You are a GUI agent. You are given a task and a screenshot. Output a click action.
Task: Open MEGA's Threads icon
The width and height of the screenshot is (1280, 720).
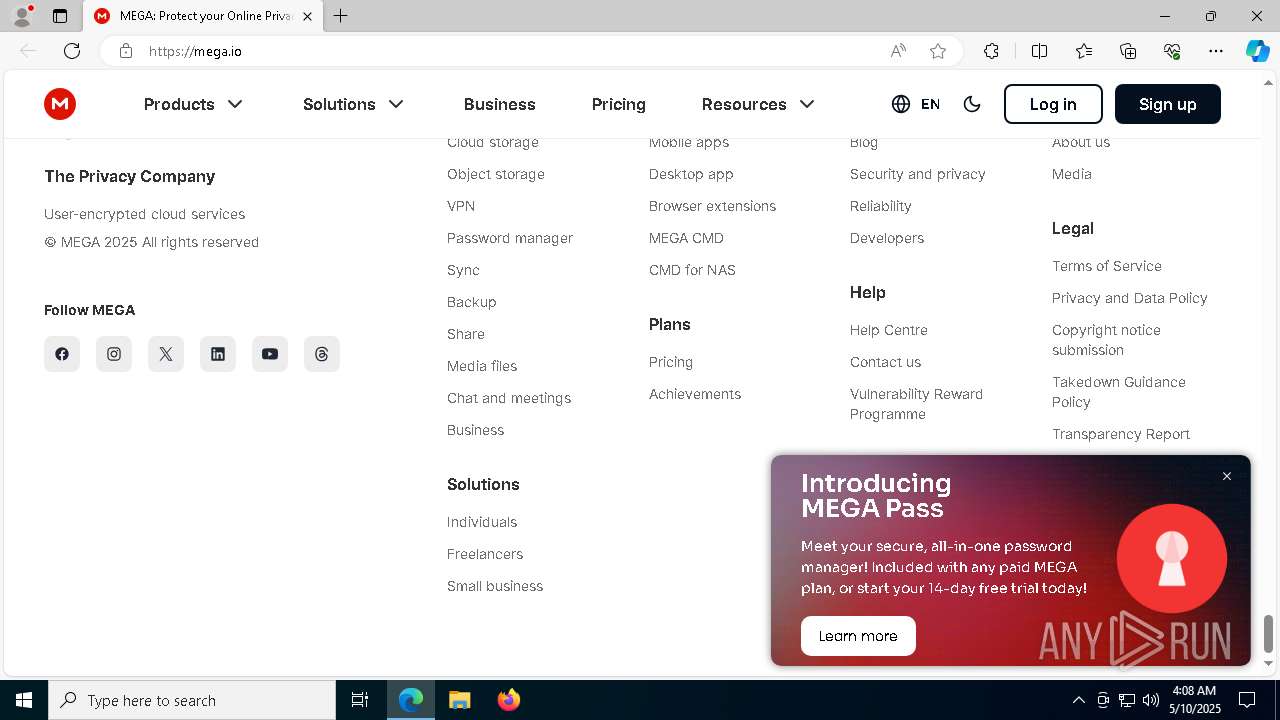[322, 354]
